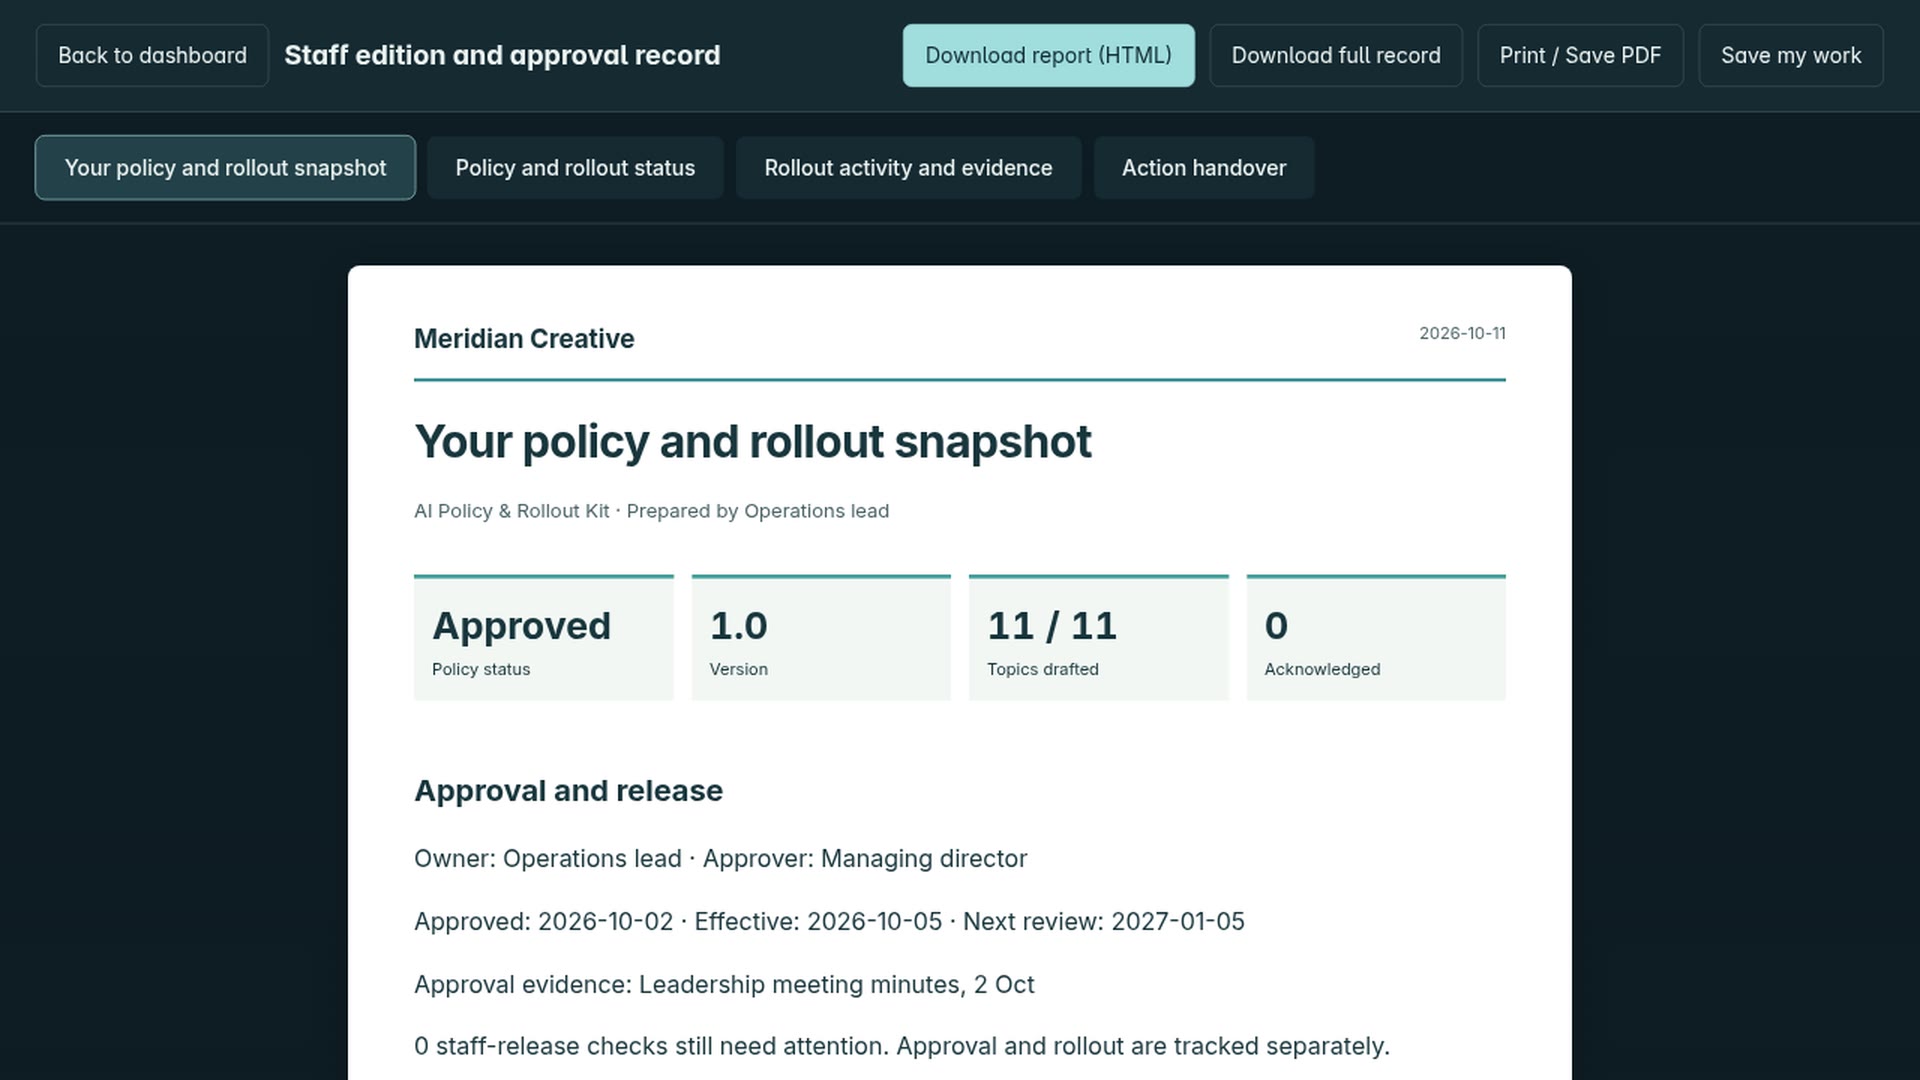Download the report as HTML
1920x1080 pixels.
pyautogui.click(x=1048, y=55)
